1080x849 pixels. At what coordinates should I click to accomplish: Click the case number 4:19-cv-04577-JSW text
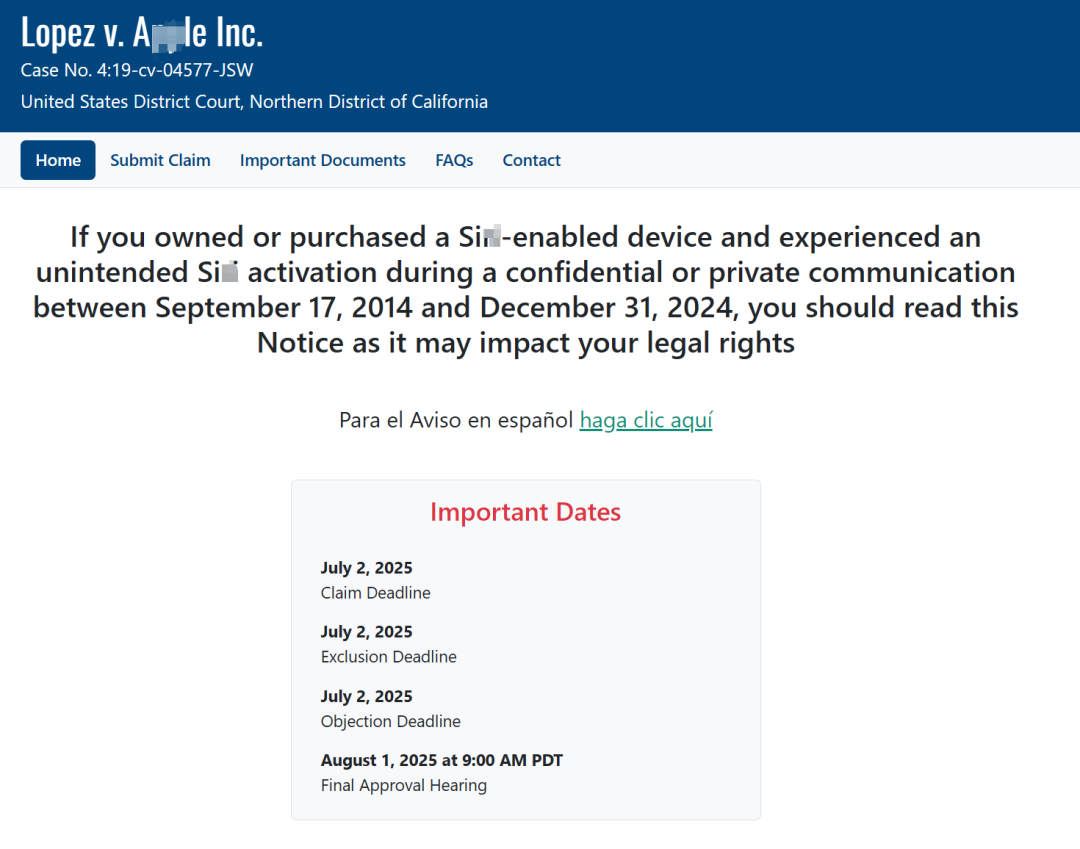click(137, 70)
